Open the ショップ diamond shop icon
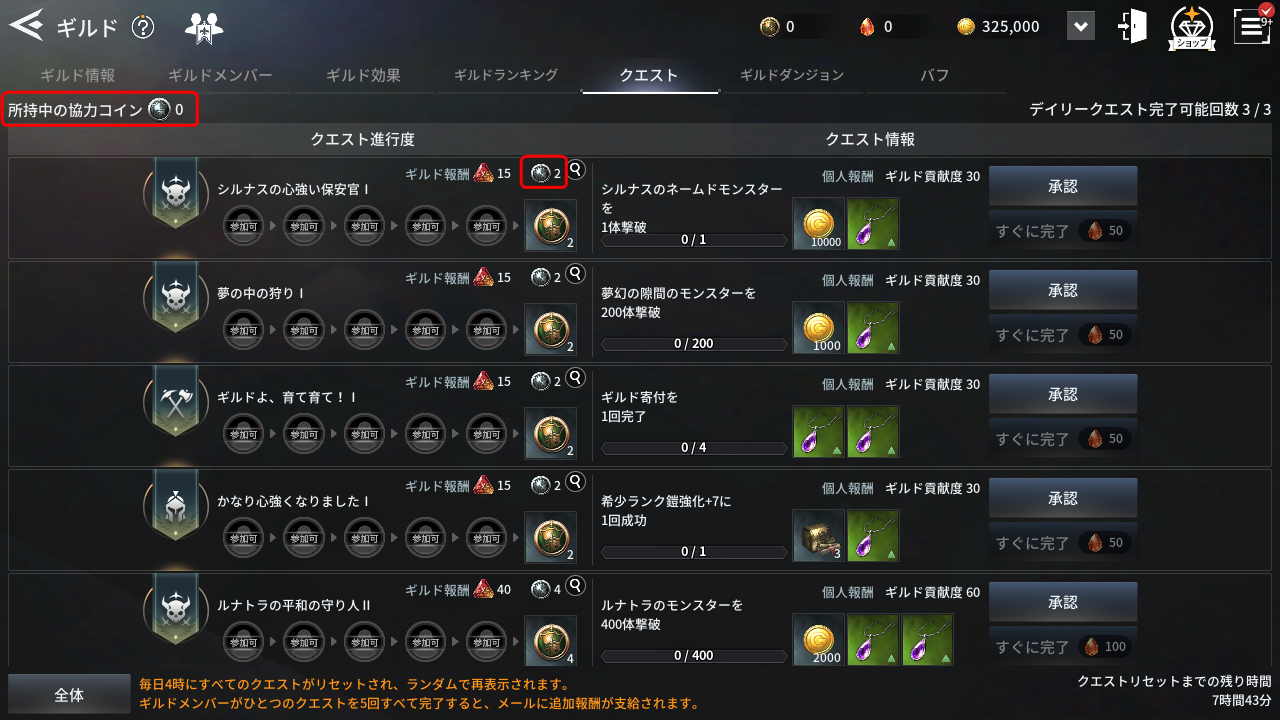 click(1192, 27)
